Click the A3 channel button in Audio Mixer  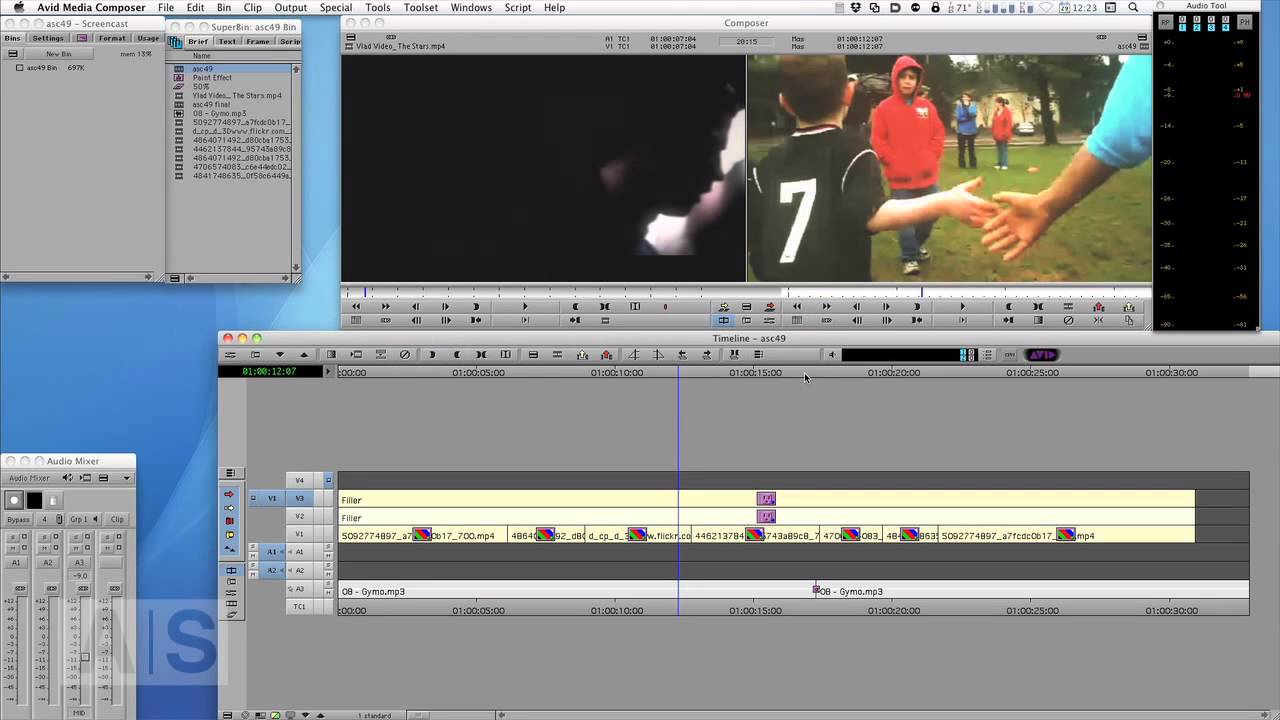[79, 563]
